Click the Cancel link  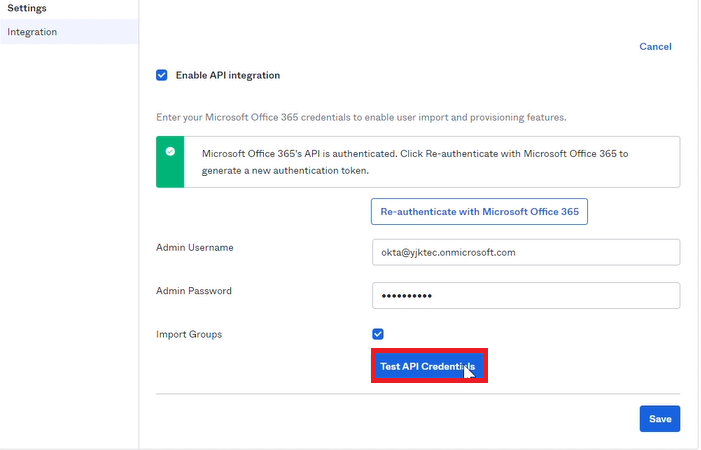click(x=655, y=46)
